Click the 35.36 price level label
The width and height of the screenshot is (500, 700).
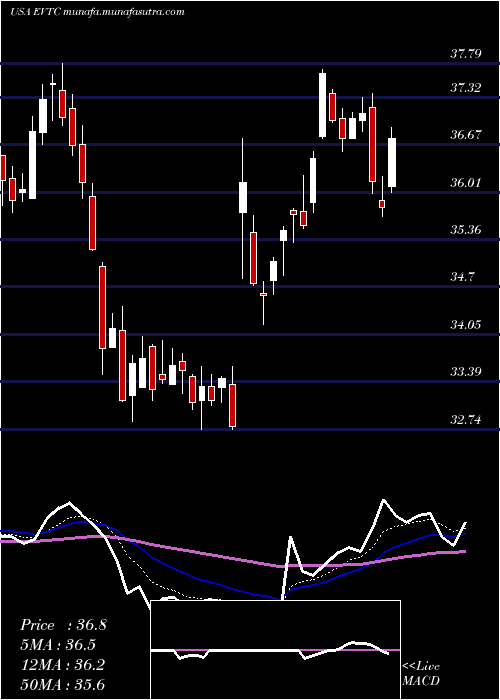coord(466,230)
